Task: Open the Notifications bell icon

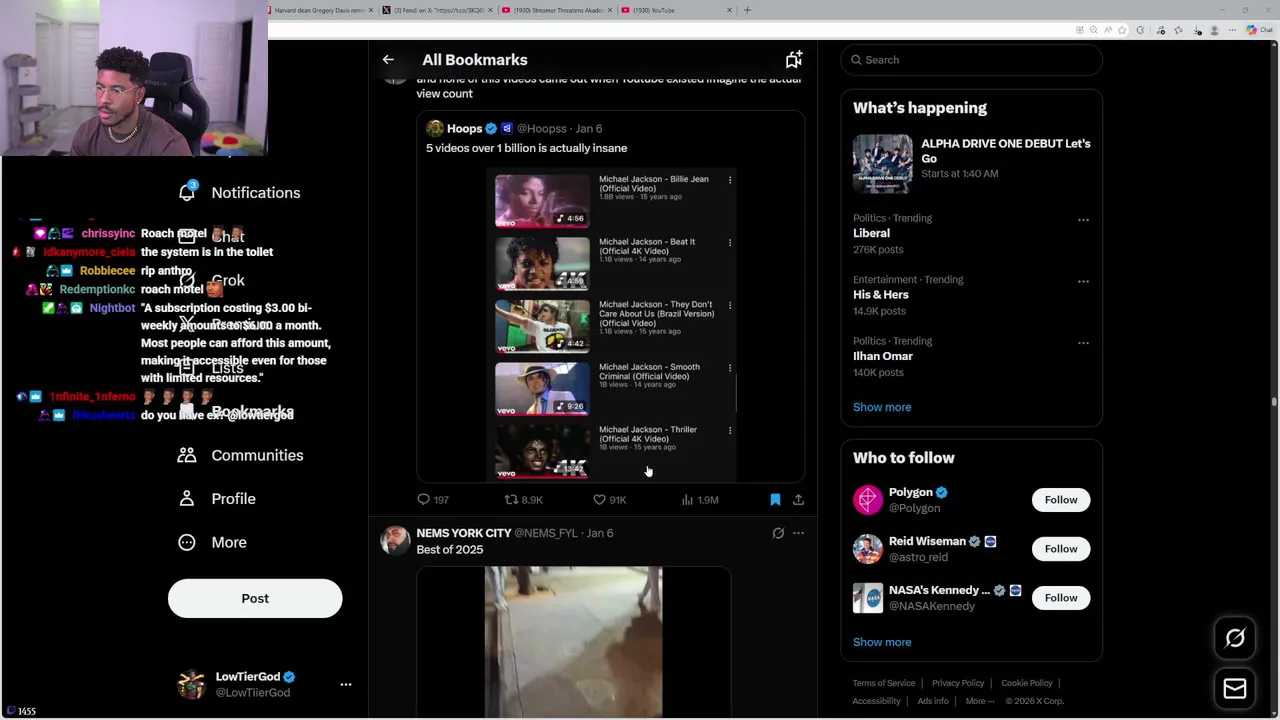Action: tap(187, 191)
